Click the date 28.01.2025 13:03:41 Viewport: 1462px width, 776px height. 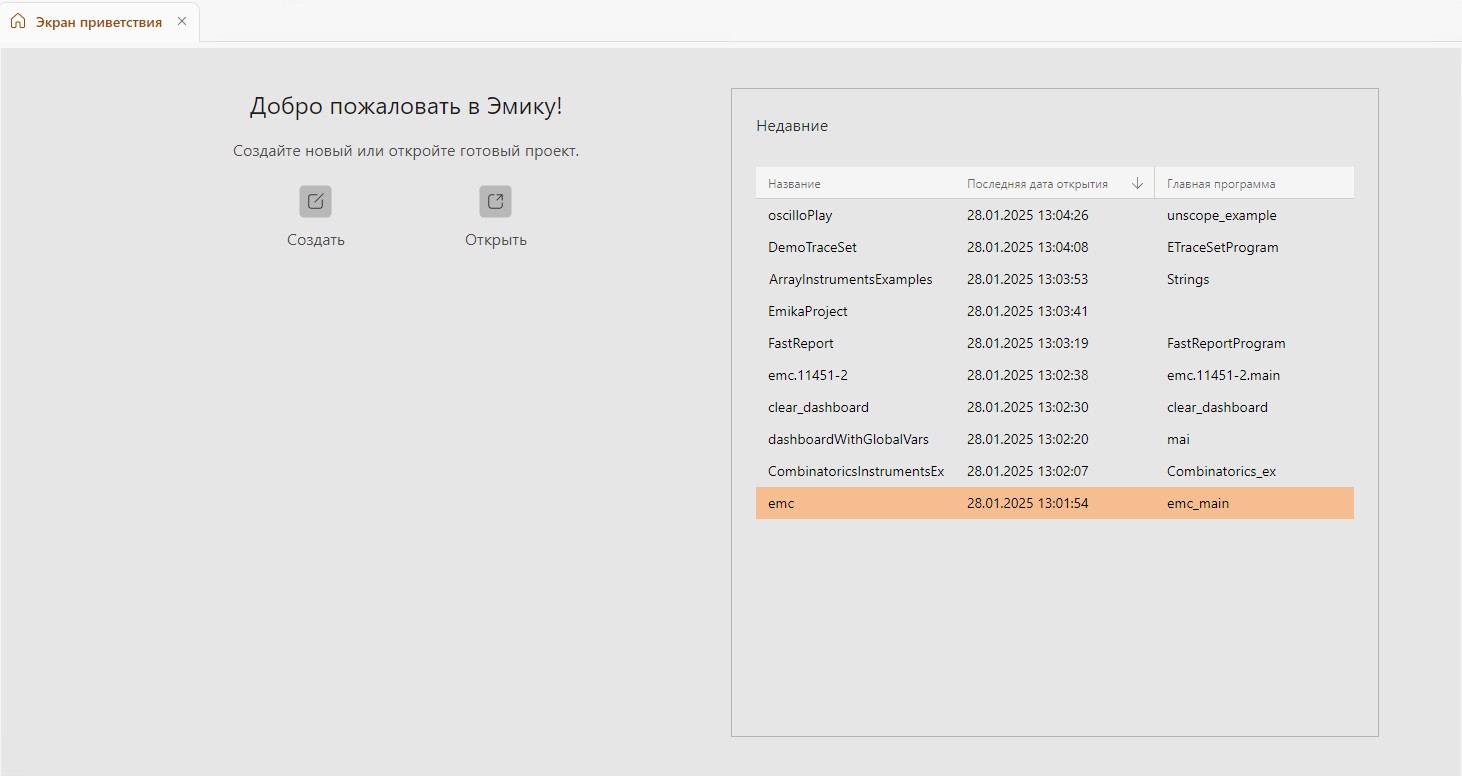coord(1028,311)
